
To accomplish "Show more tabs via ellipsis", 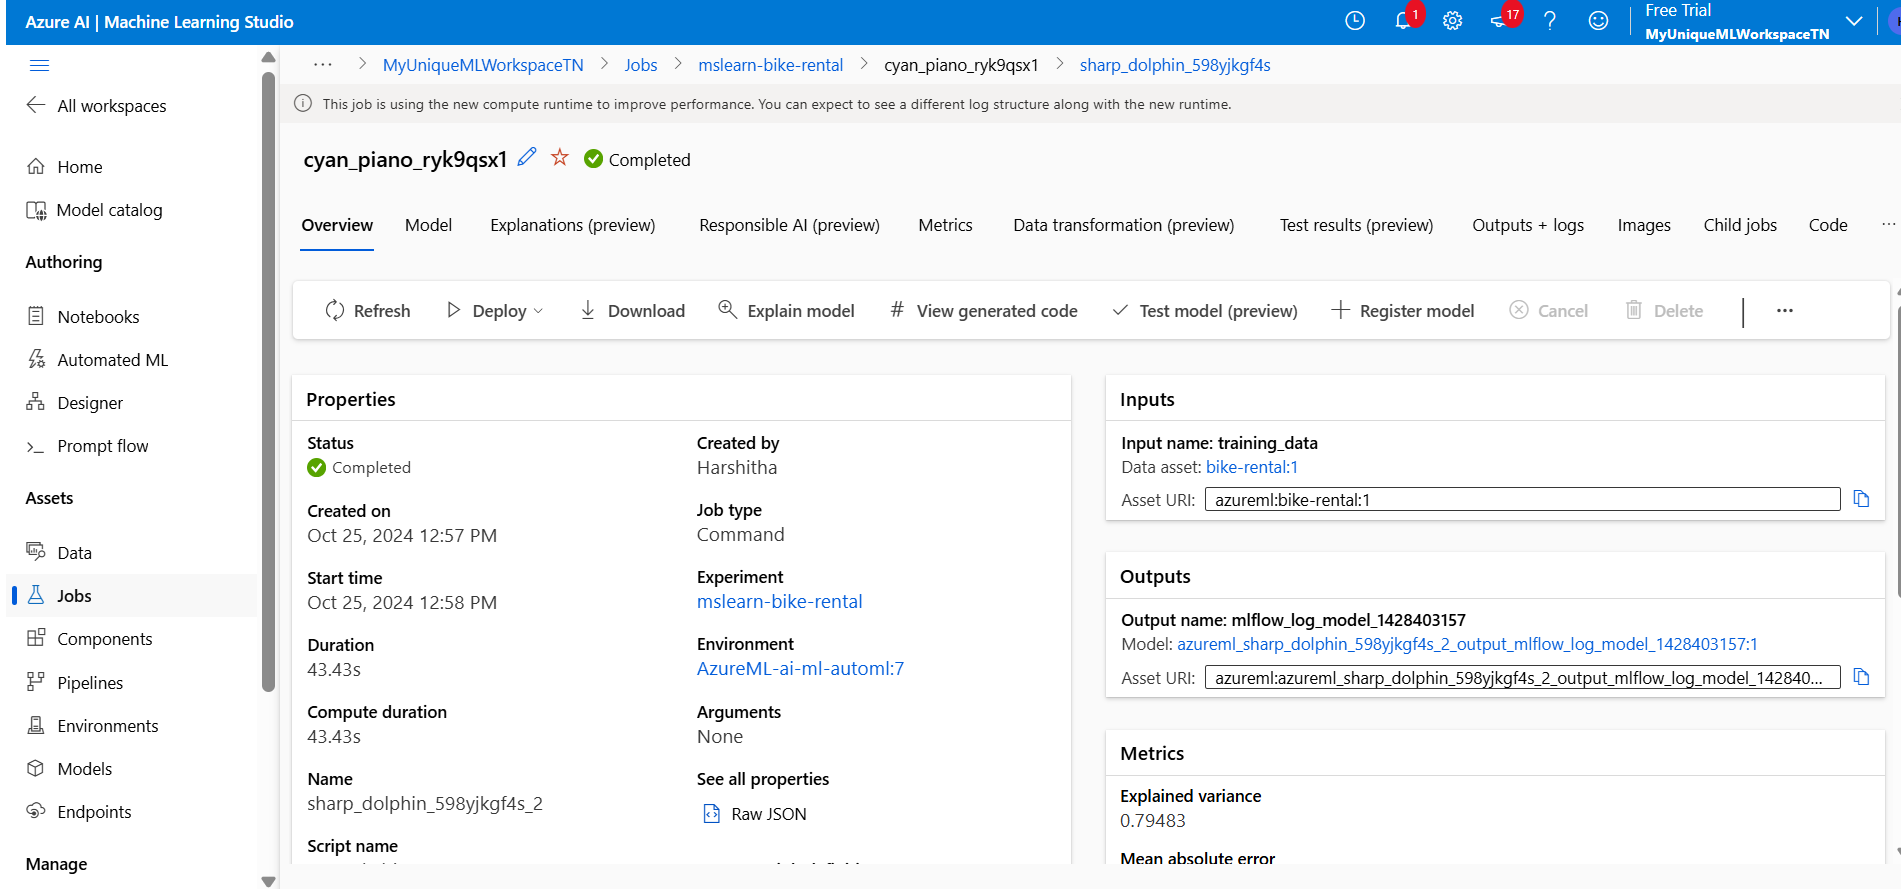I will click(x=1888, y=224).
